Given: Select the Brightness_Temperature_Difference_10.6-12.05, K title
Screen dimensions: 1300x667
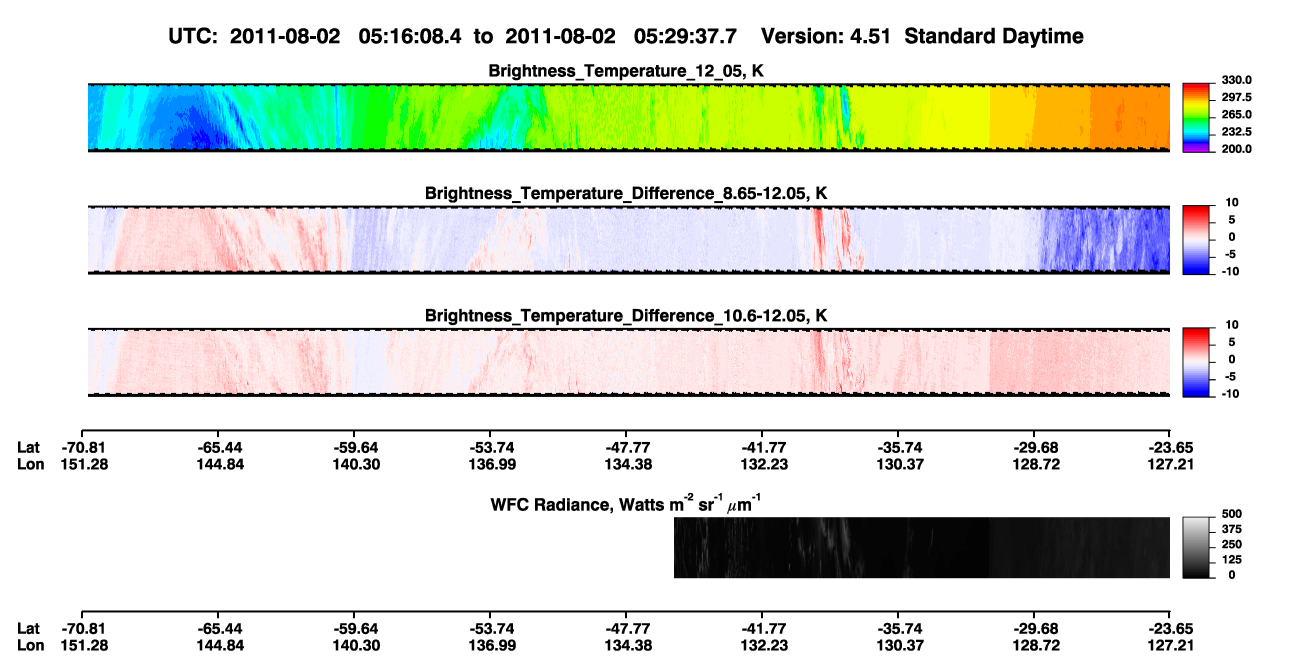Looking at the screenshot, I should (628, 316).
